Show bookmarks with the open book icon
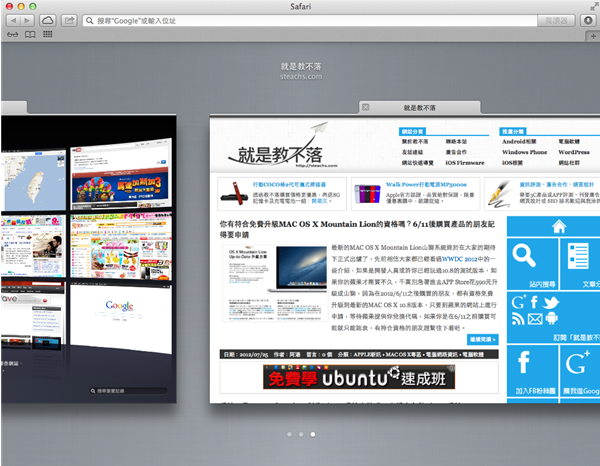The image size is (600, 466). coord(30,34)
